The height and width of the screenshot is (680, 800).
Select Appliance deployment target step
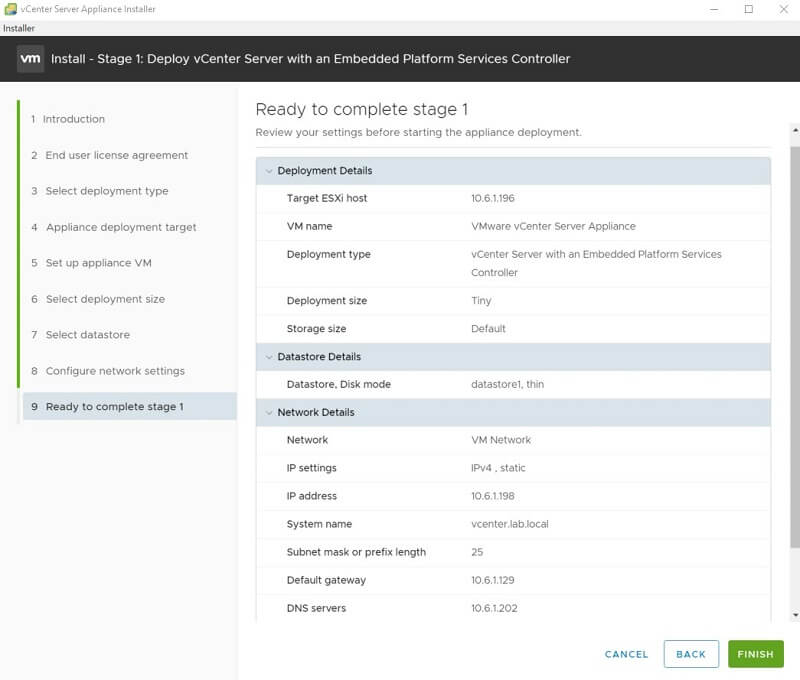point(120,227)
